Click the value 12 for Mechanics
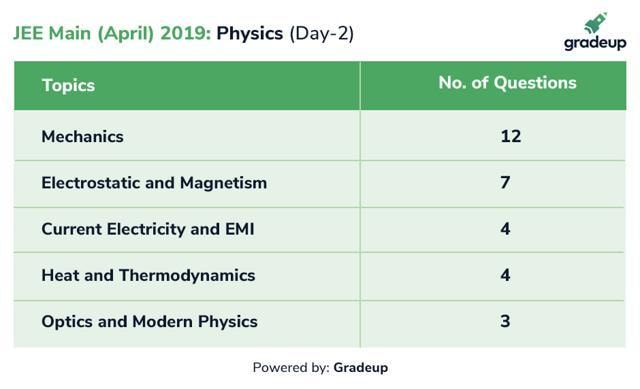The image size is (640, 389). [511, 136]
